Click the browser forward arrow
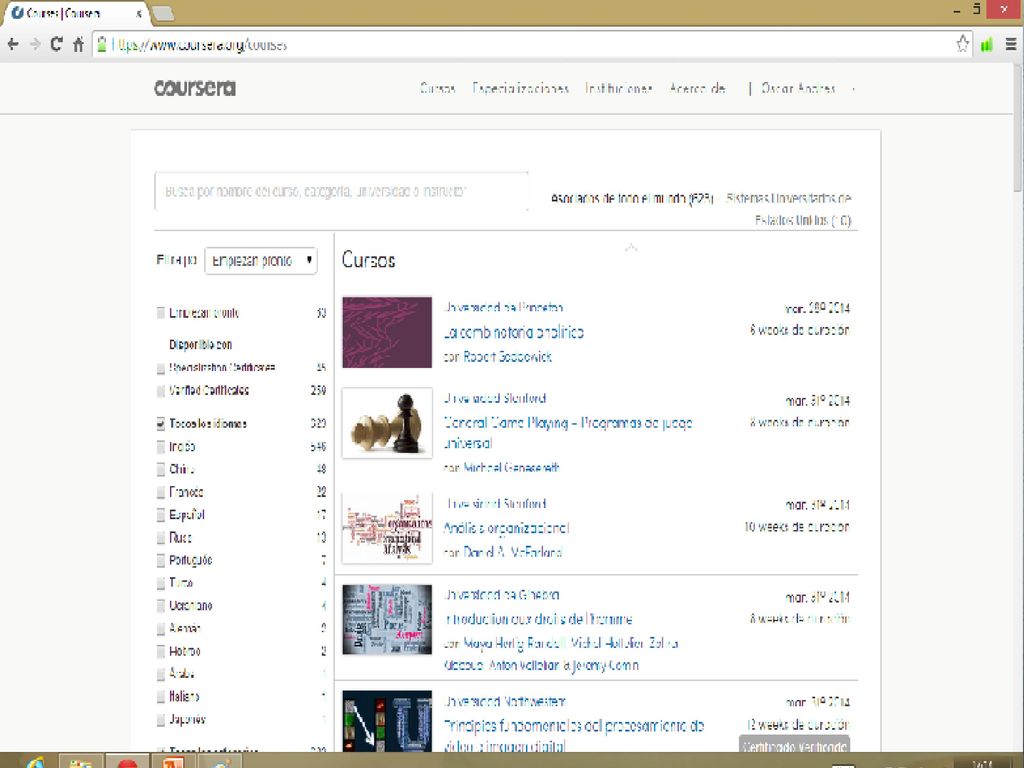 pos(35,44)
